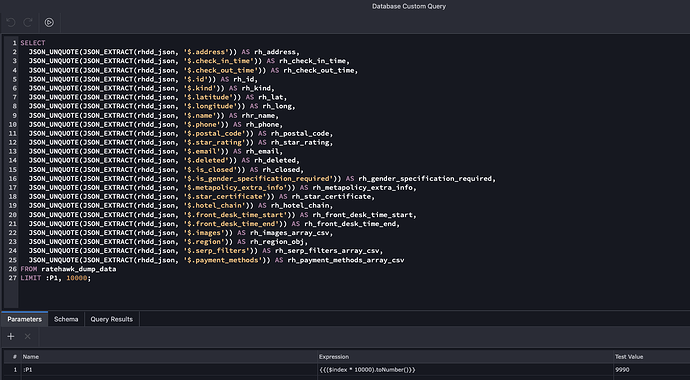Edit the $index expression cell
The image size is (690, 380).
[x=466, y=370]
